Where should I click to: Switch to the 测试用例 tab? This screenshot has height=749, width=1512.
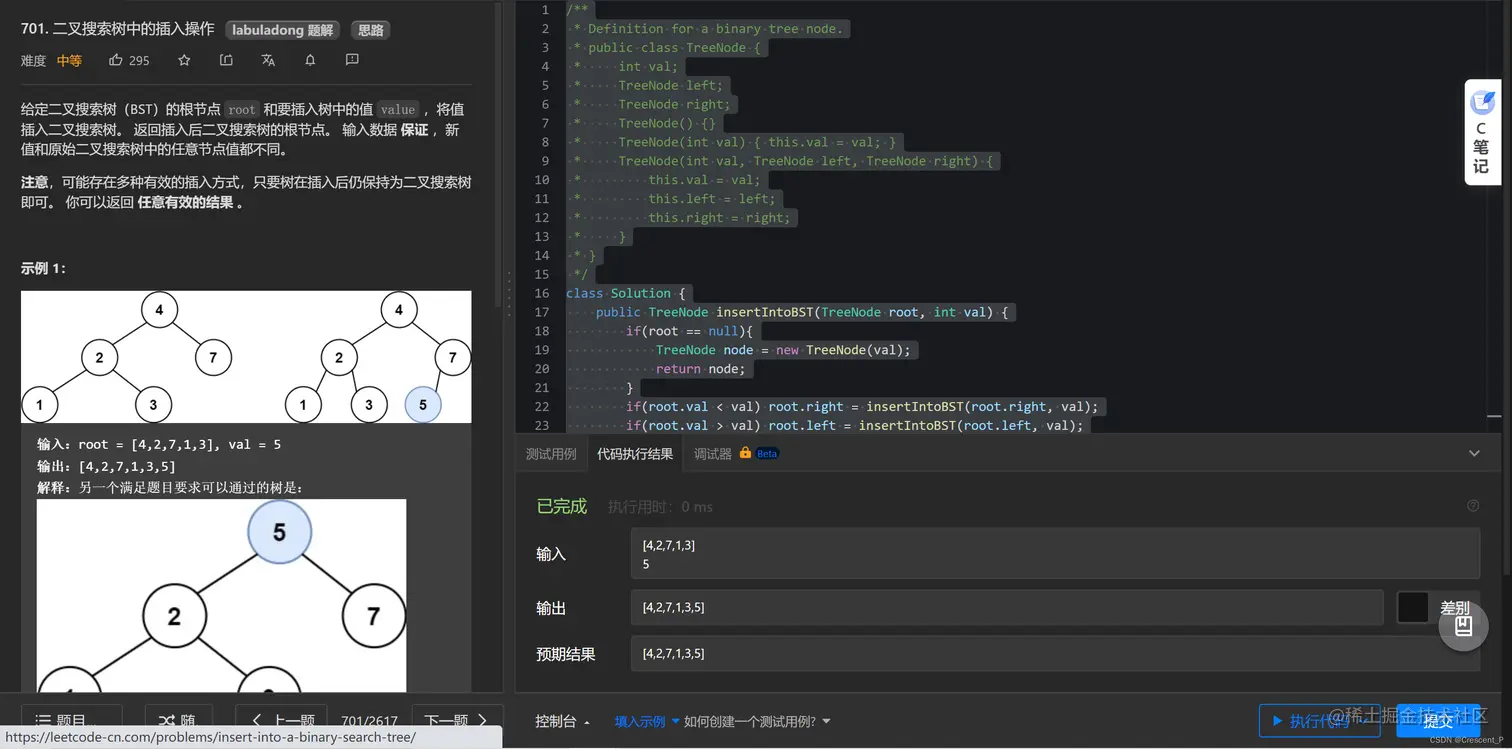551,454
